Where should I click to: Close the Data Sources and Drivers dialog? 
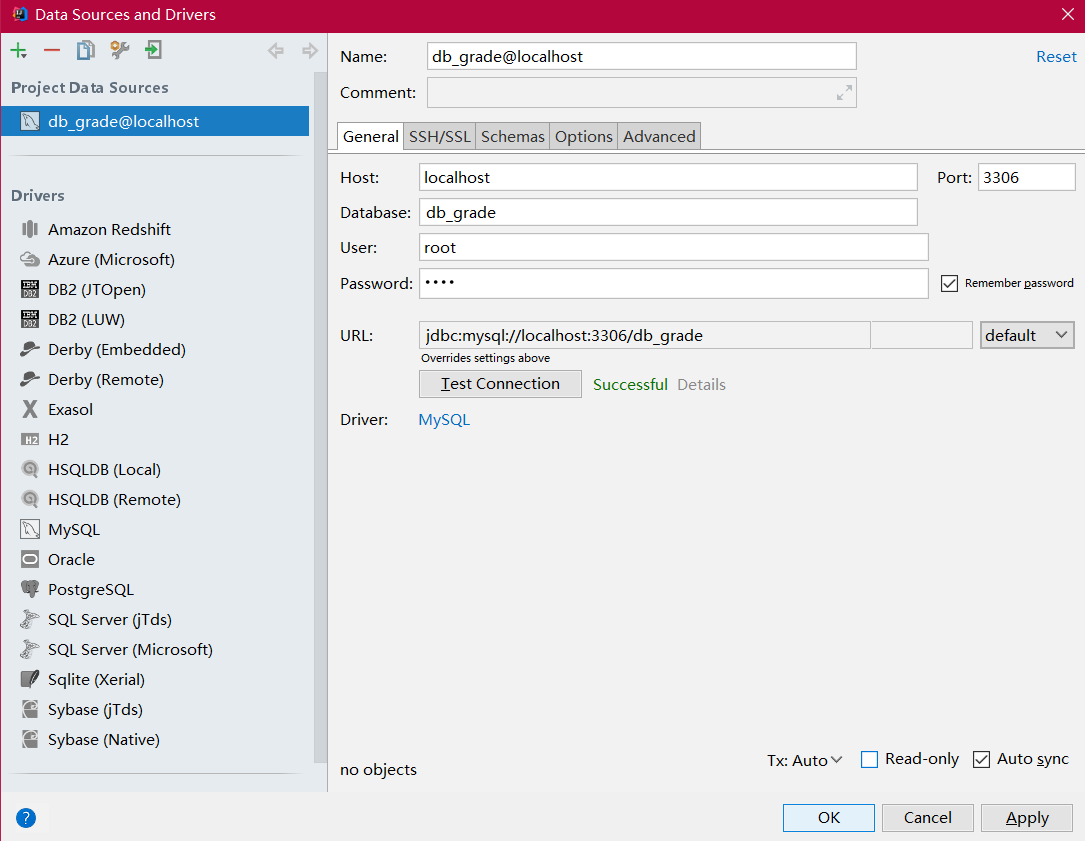[1068, 15]
